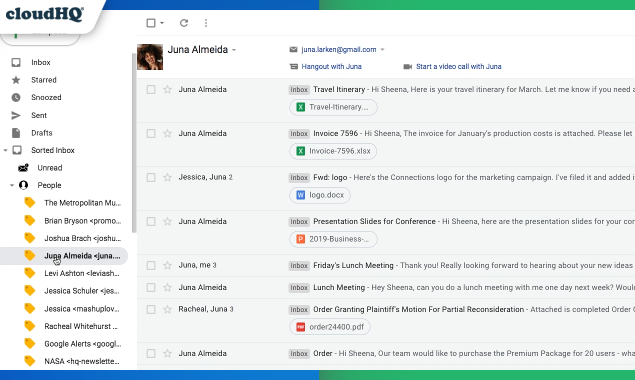This screenshot has width=635, height=380.
Task: Start a video call with Juna
Action: [458, 66]
